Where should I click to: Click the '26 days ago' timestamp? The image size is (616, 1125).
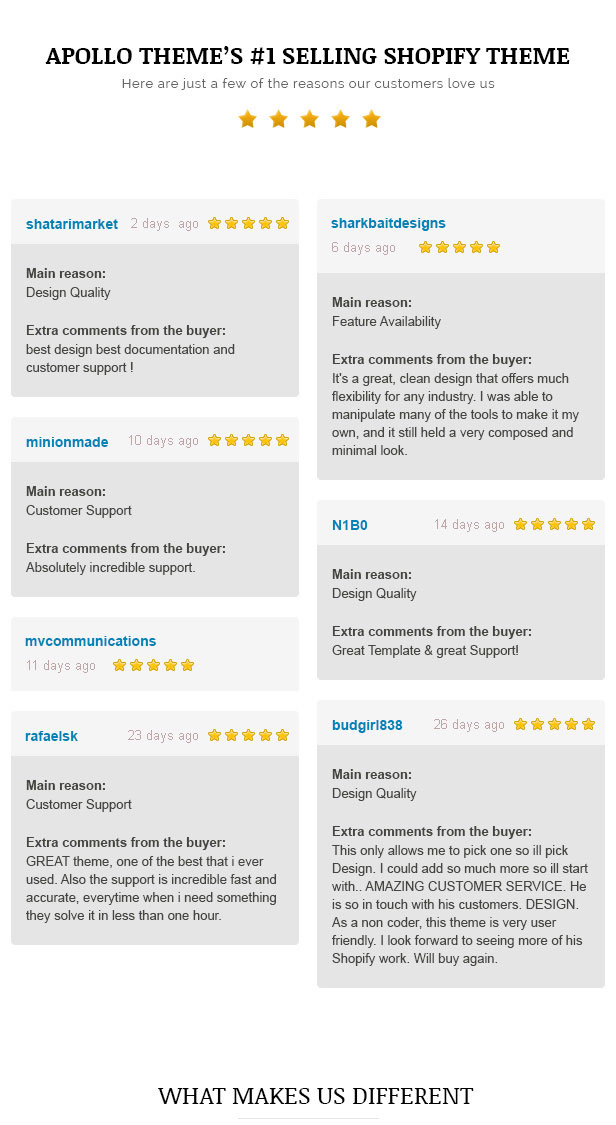469,725
